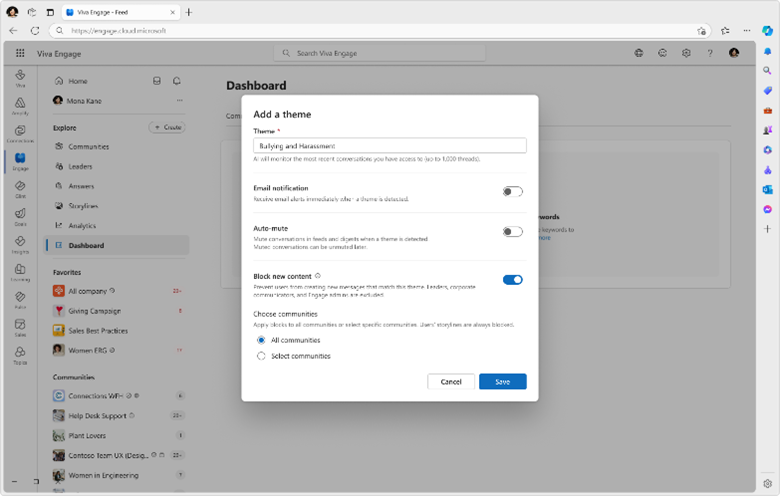The width and height of the screenshot is (780, 496).
Task: Open help question mark icon
Action: pos(710,53)
